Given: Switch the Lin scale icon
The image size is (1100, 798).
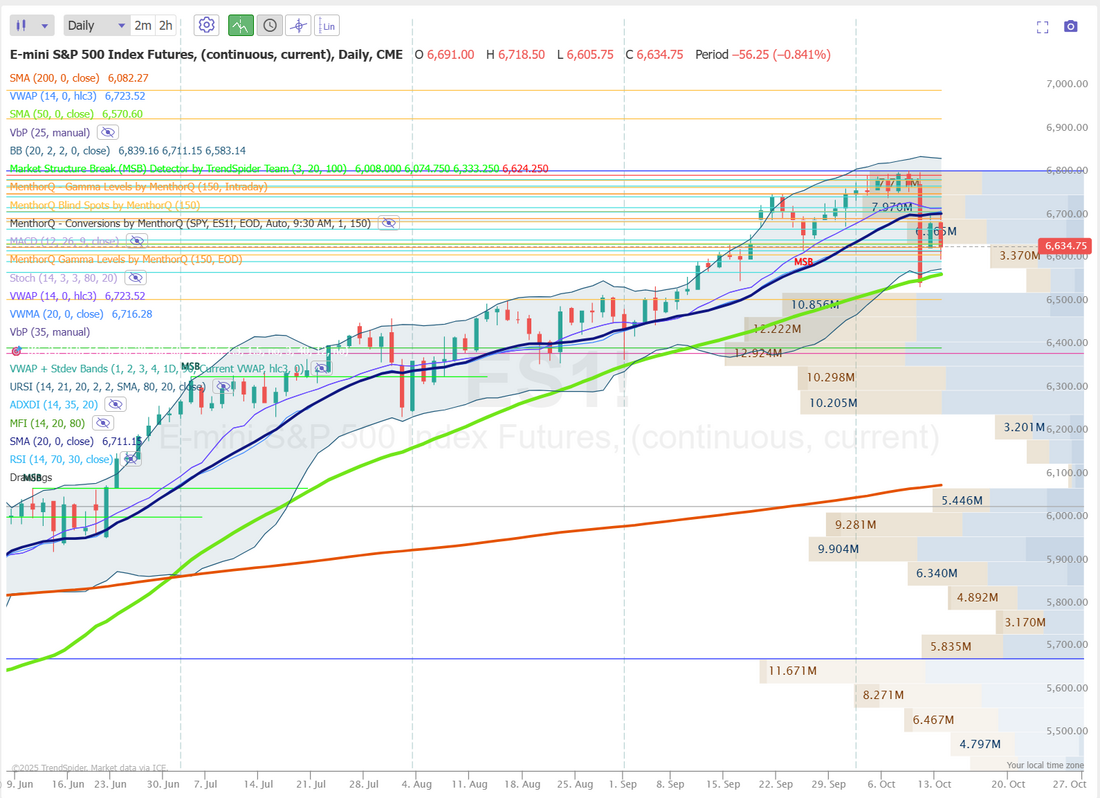Looking at the screenshot, I should pos(326,25).
